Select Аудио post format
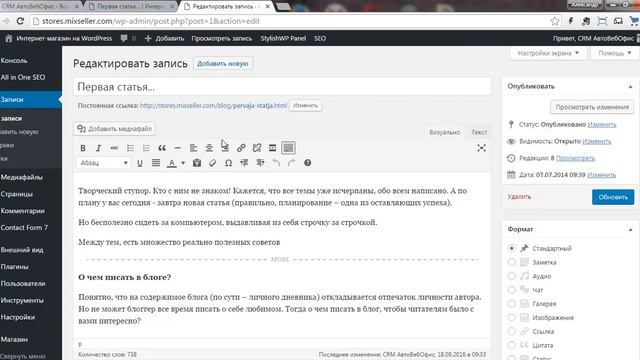This screenshot has width=640, height=360. click(511, 276)
